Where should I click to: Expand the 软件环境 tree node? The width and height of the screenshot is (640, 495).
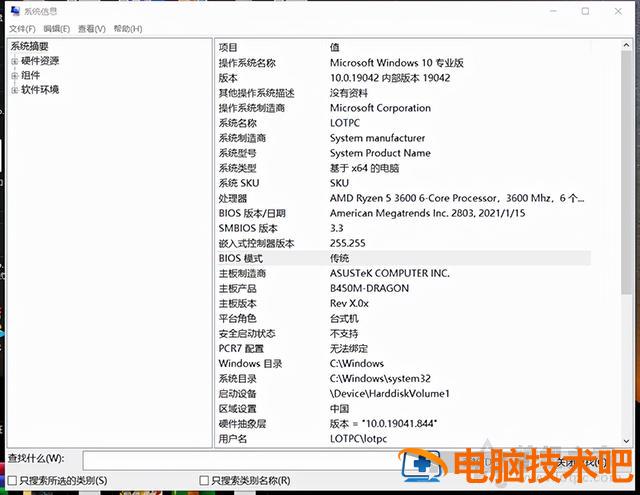click(14, 90)
